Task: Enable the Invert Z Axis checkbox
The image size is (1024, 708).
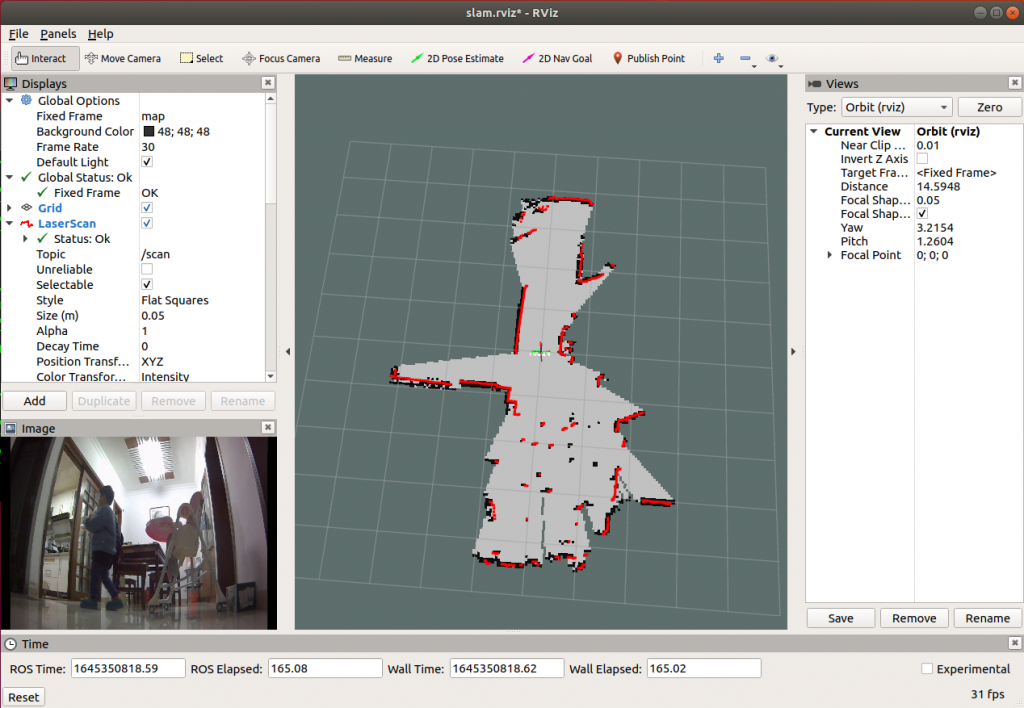Action: [x=922, y=159]
